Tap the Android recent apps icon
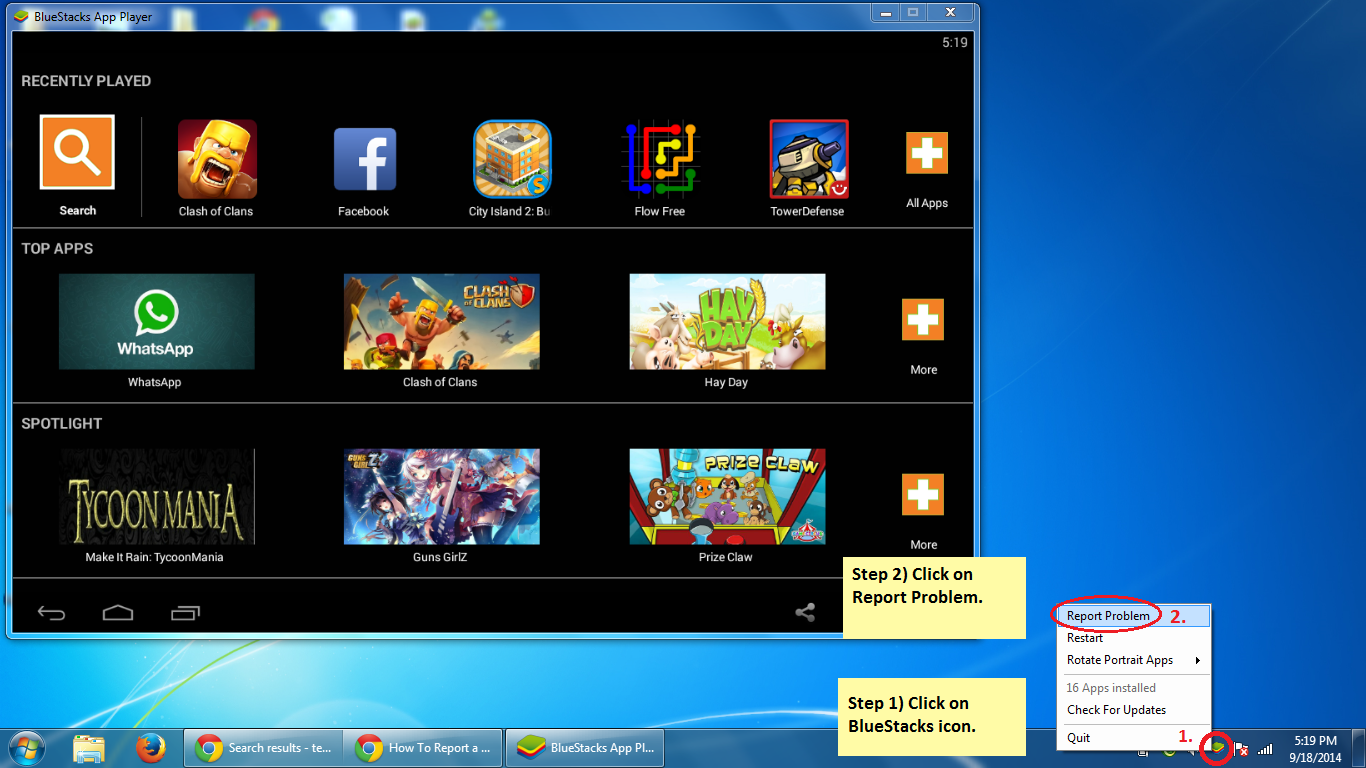This screenshot has height=768, width=1366. (x=185, y=612)
